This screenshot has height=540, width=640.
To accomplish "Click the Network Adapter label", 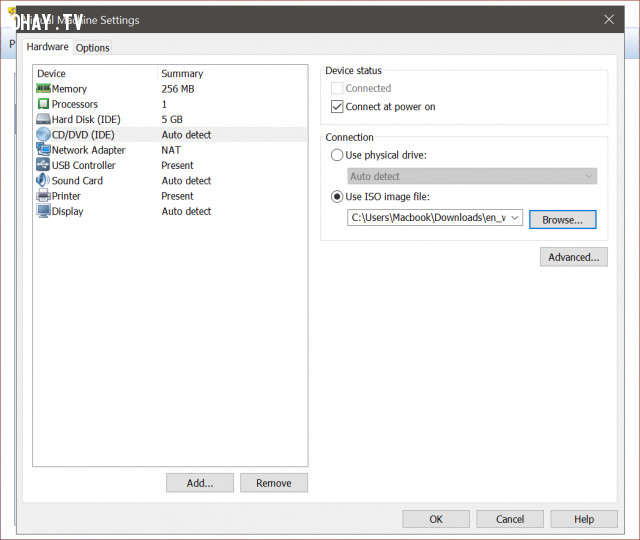I will tap(89, 150).
